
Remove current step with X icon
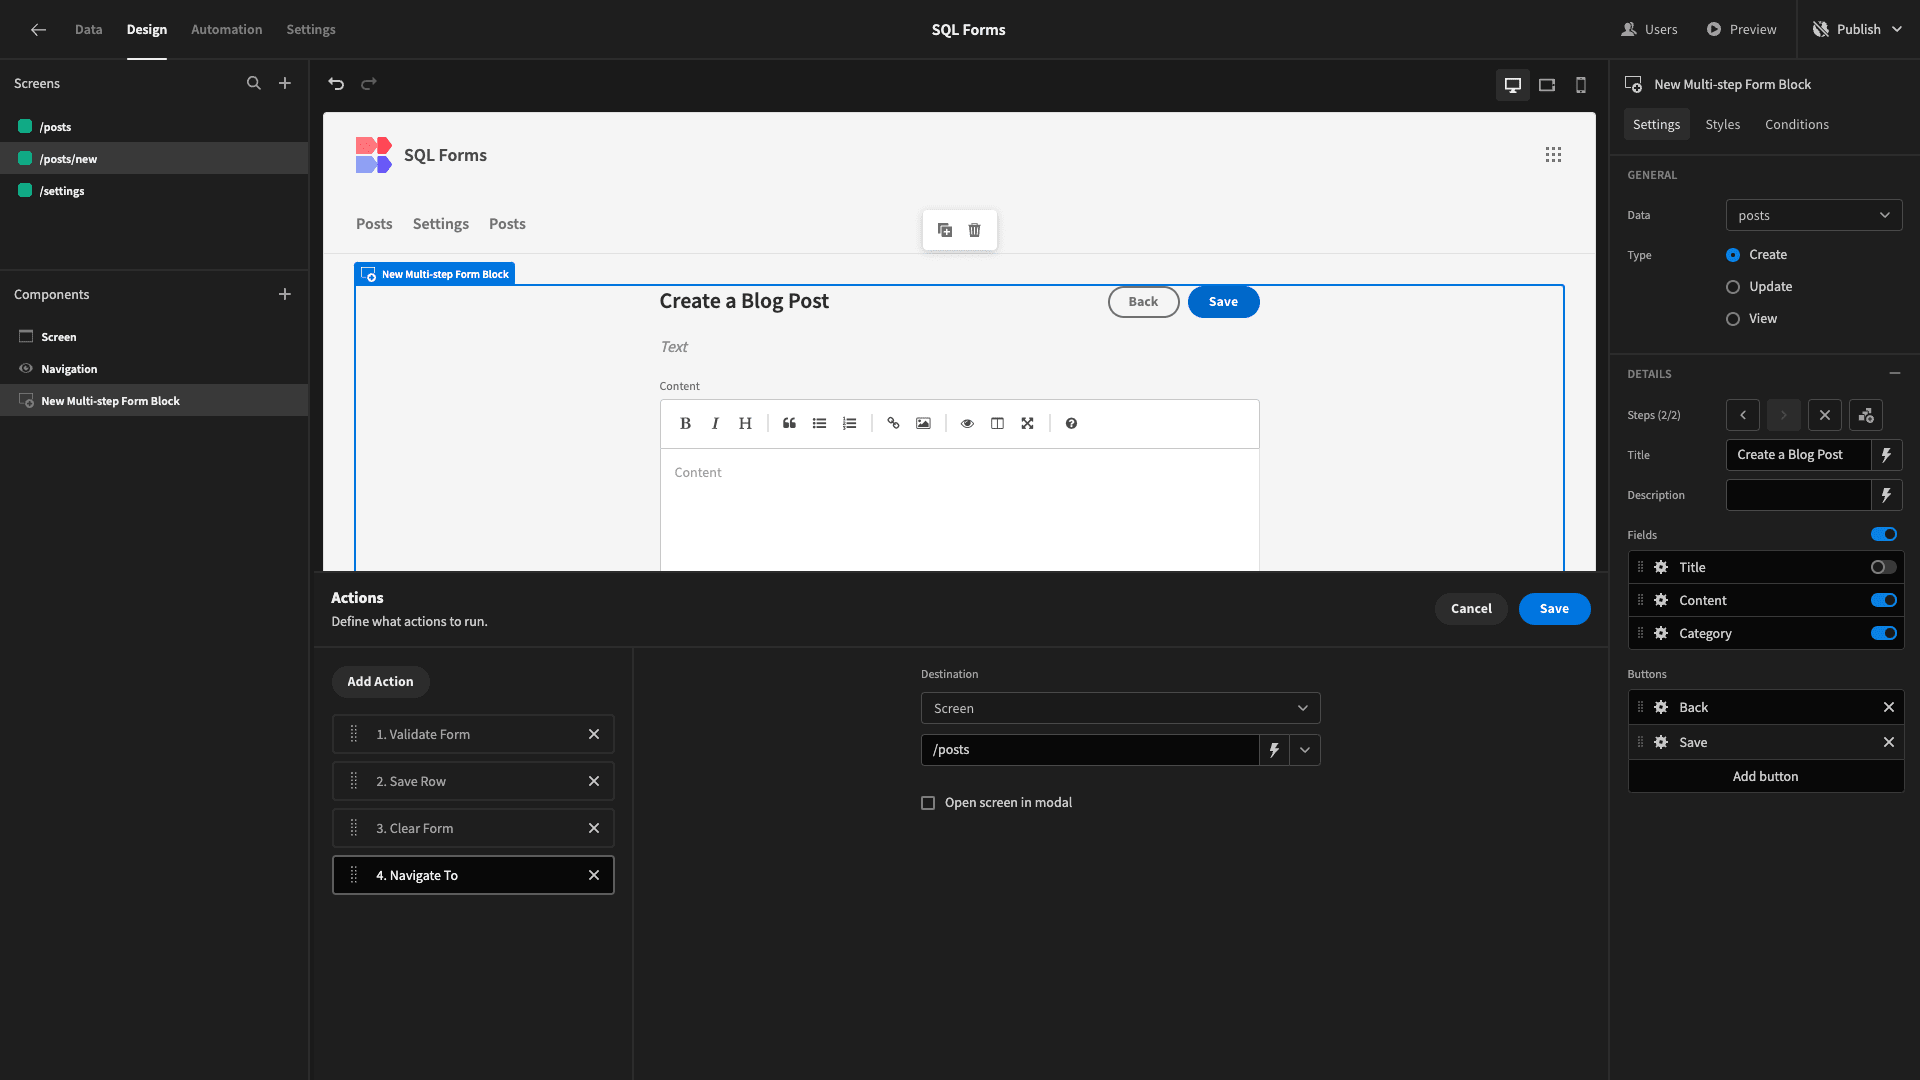click(1825, 415)
